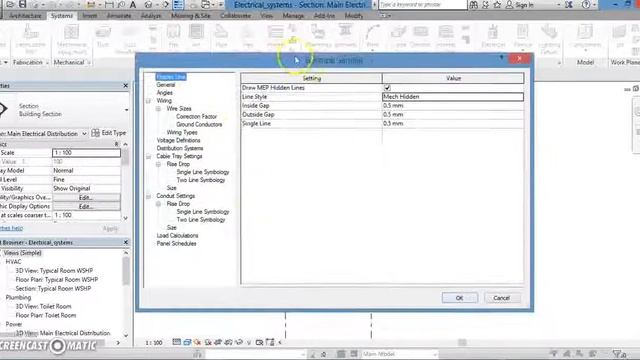Open the Massing & Site ribbon tab
Image resolution: width=640 pixels, height=360 pixels.
(x=191, y=16)
